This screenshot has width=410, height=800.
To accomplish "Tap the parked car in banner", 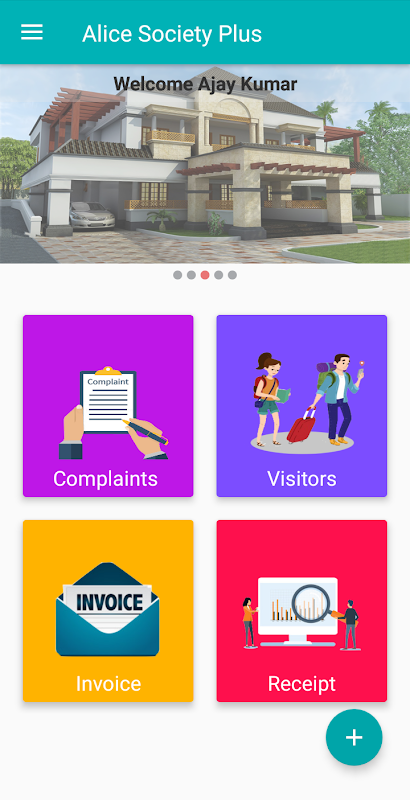I will (92, 215).
